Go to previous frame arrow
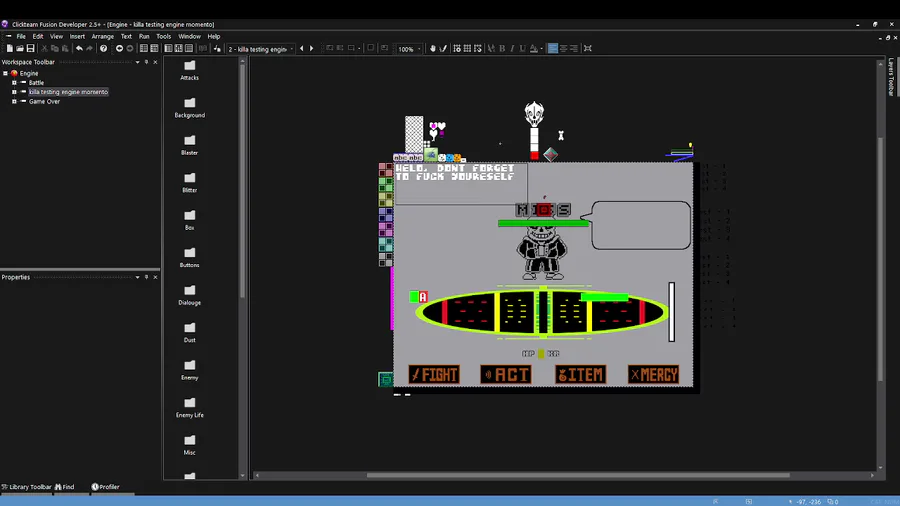Image resolution: width=900 pixels, height=506 pixels. click(302, 49)
